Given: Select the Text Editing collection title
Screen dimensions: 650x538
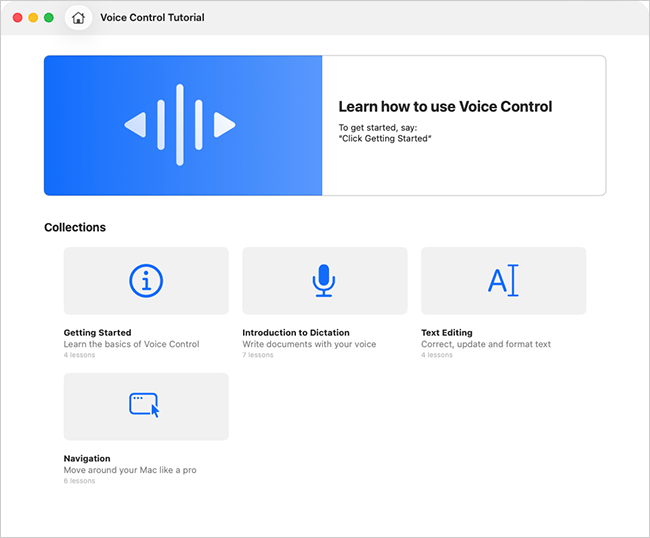Looking at the screenshot, I should 446,333.
